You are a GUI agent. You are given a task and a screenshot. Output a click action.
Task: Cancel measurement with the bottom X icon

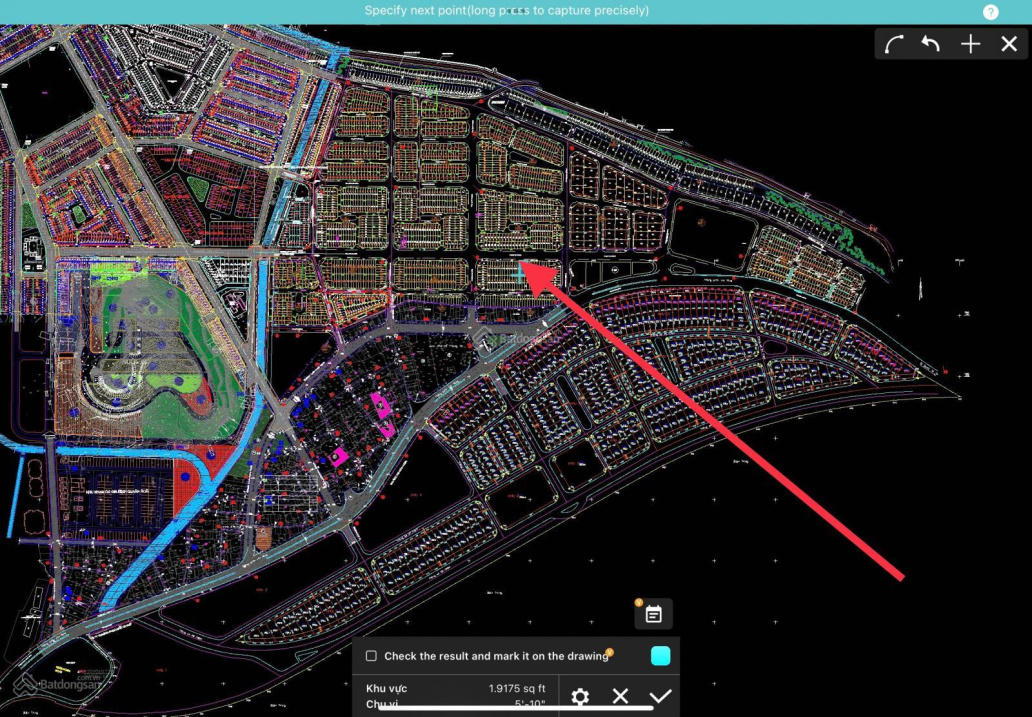pos(620,696)
